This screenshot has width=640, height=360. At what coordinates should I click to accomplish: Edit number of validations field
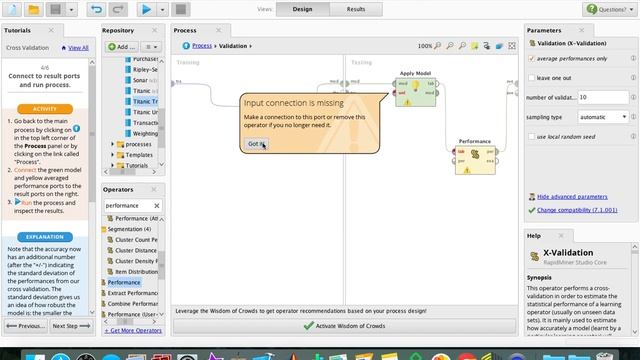(603, 97)
